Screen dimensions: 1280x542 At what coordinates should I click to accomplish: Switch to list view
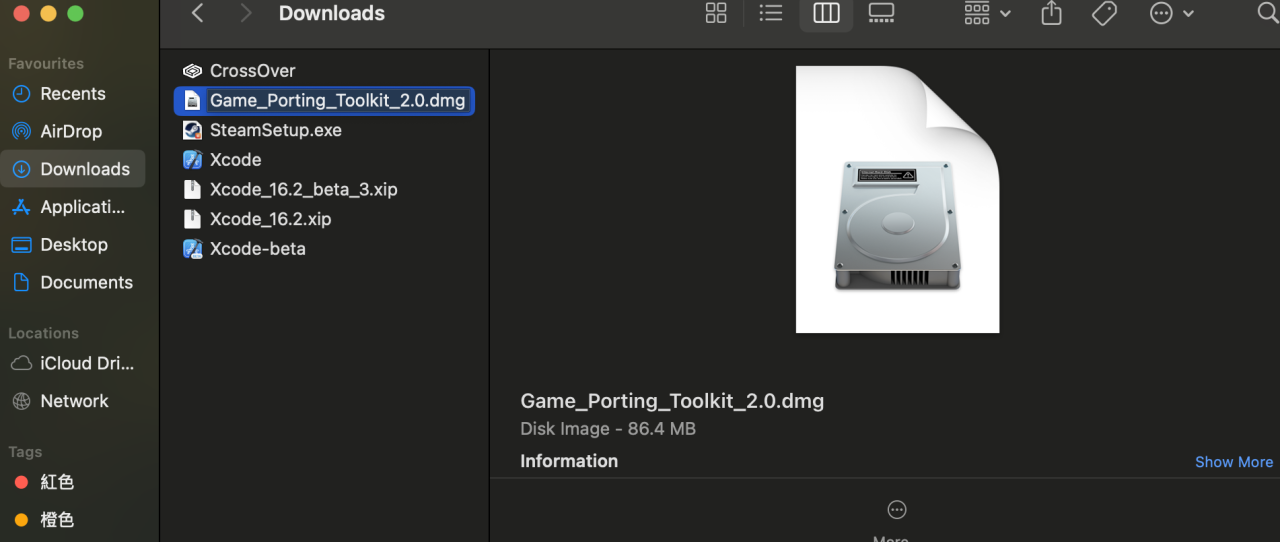point(770,13)
